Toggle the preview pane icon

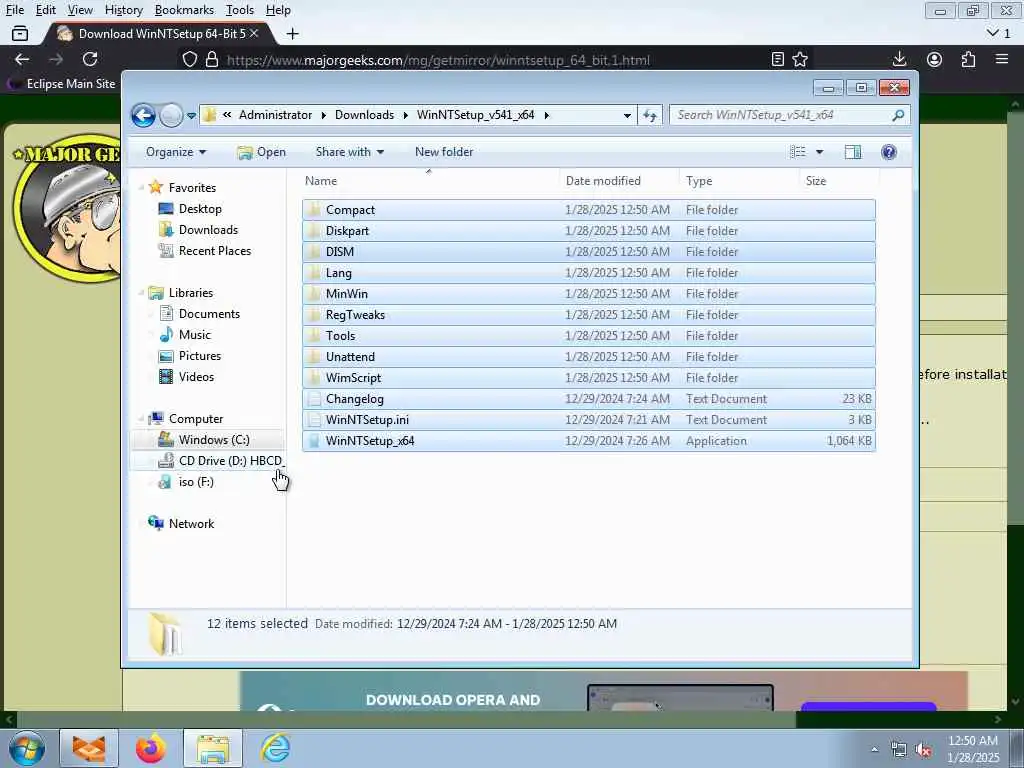(853, 152)
